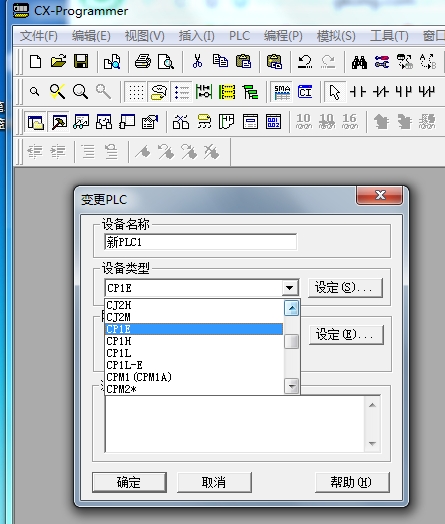This screenshot has width=445, height=524.
Task: Click dropdown list scroll up arrow
Action: coord(292,308)
